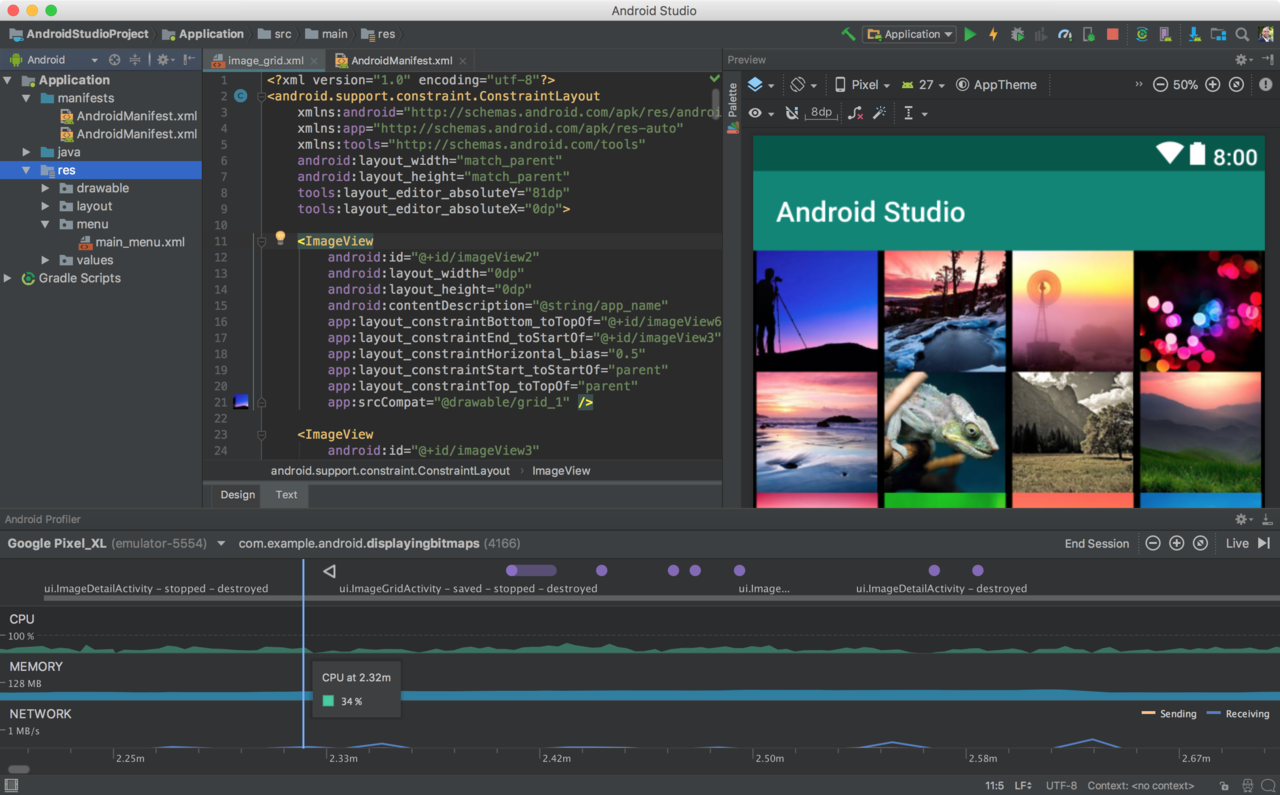This screenshot has height=795, width=1280.
Task: Open AVD Manager from the toolbar
Action: click(x=1165, y=33)
